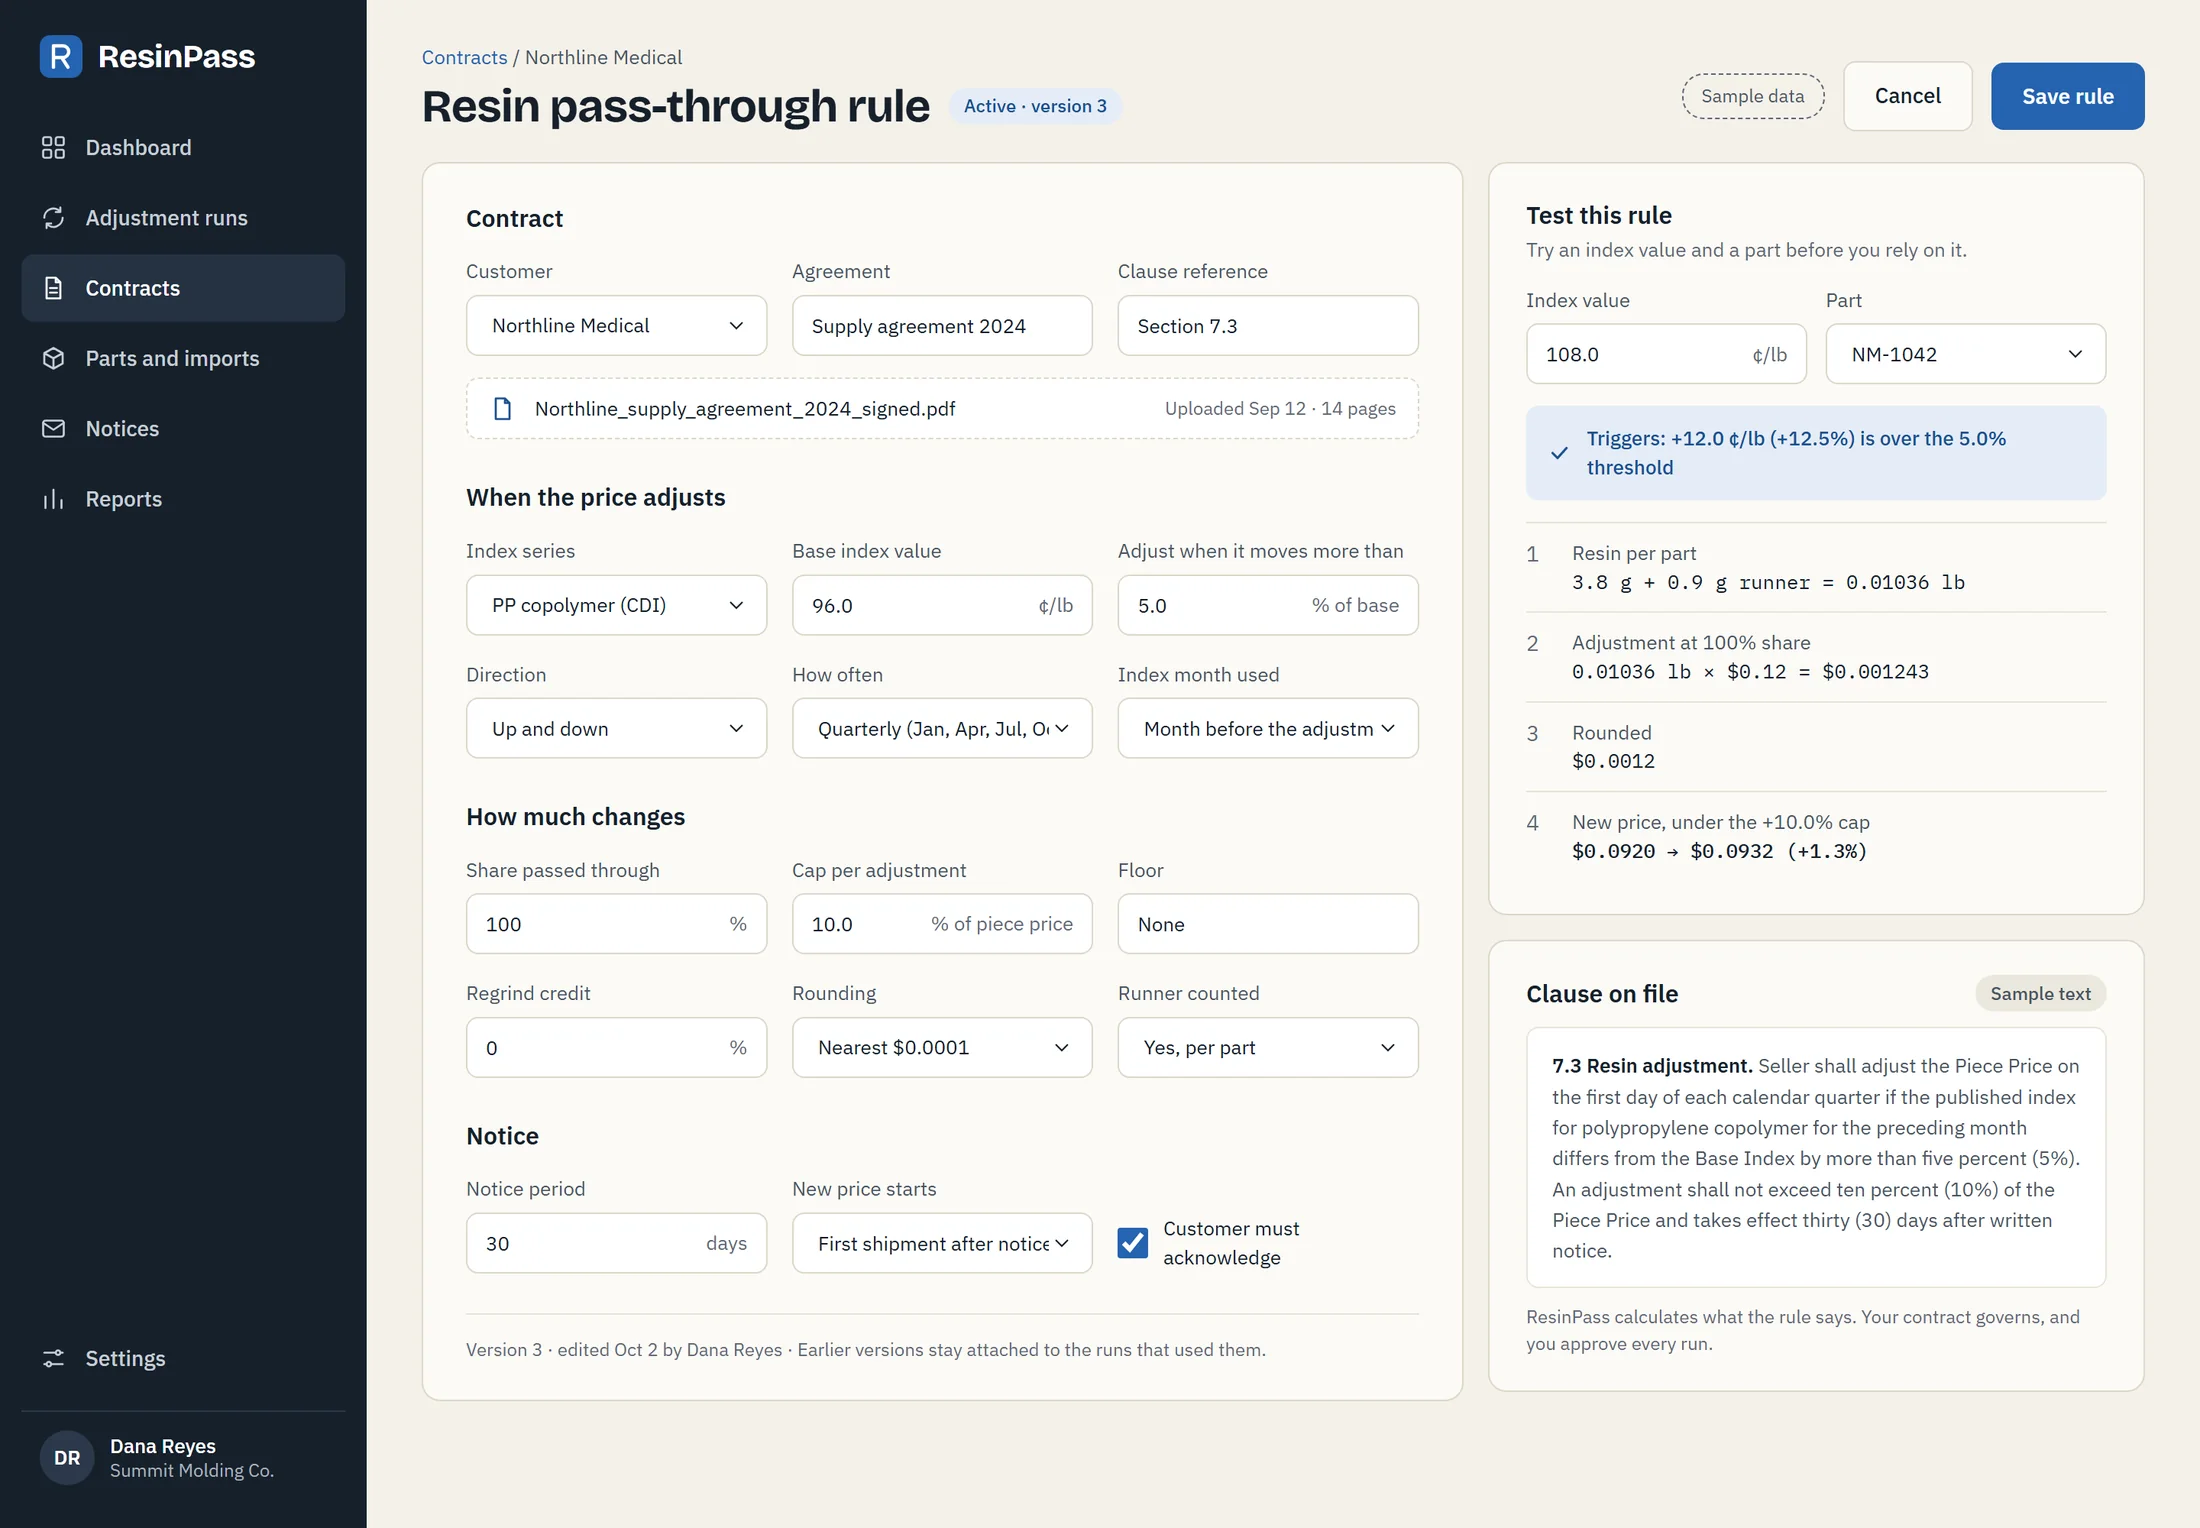Image resolution: width=2200 pixels, height=1528 pixels.
Task: Click the PDF file icon for signed agreement
Action: tap(503, 409)
